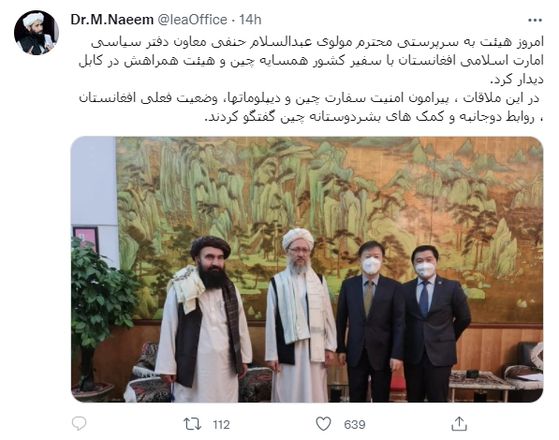Click the first paragraph of tweet text
This screenshot has width=559, height=440.
click(x=311, y=61)
